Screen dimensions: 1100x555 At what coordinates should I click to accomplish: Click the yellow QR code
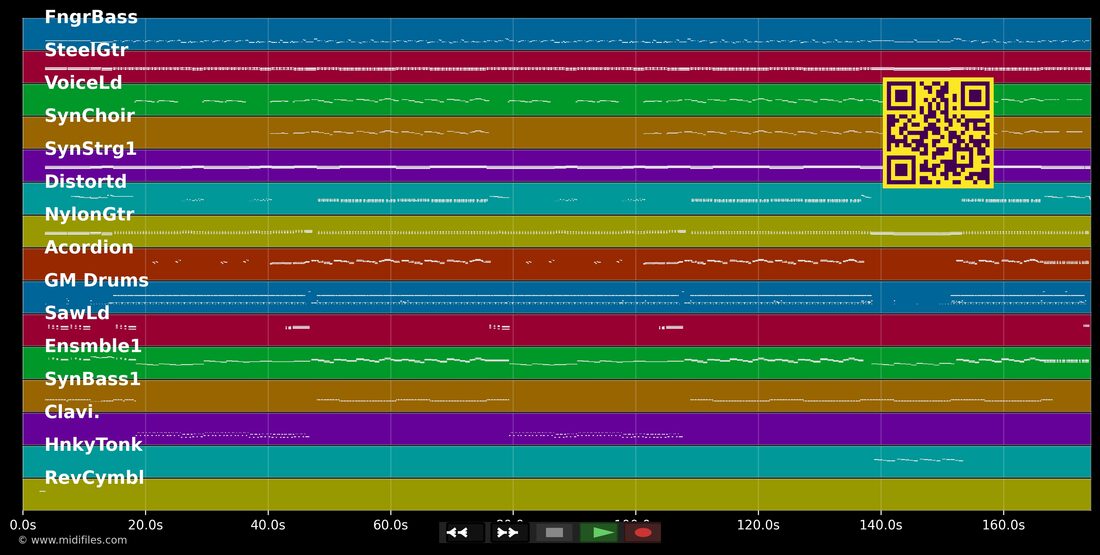[x=938, y=133]
